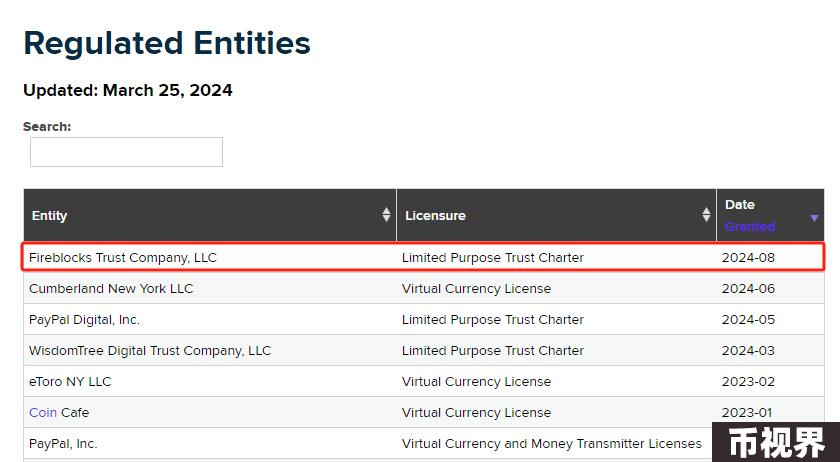Click into the Search input field

pyautogui.click(x=126, y=152)
